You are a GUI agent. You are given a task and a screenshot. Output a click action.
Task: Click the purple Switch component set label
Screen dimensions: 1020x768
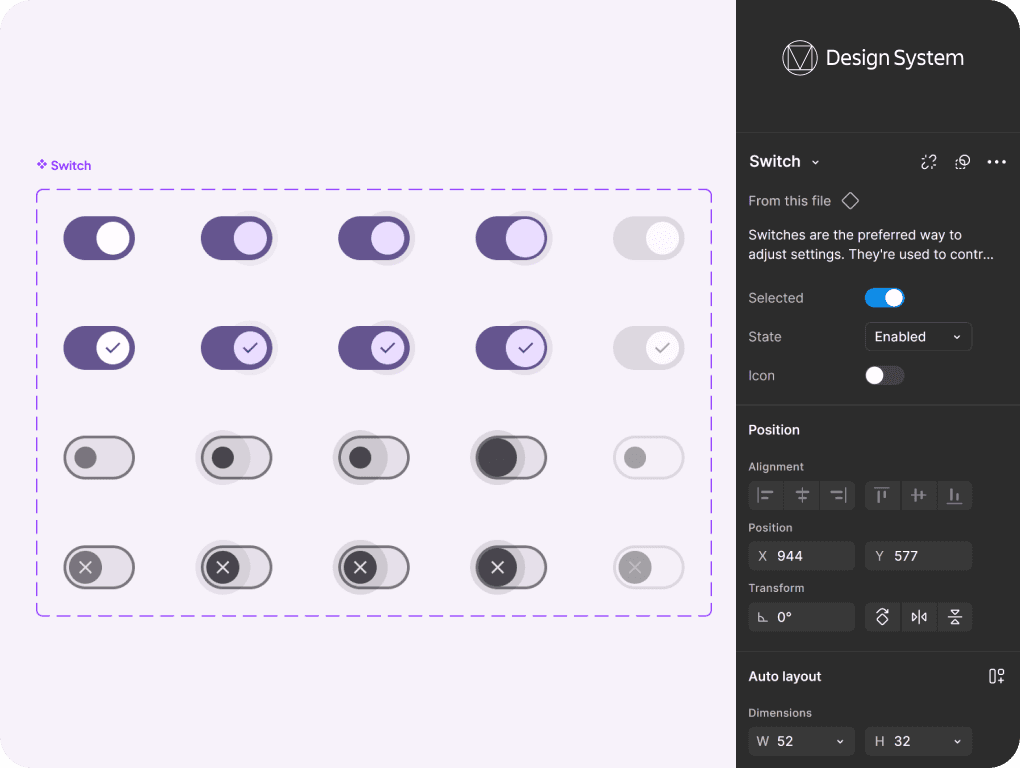pyautogui.click(x=64, y=165)
